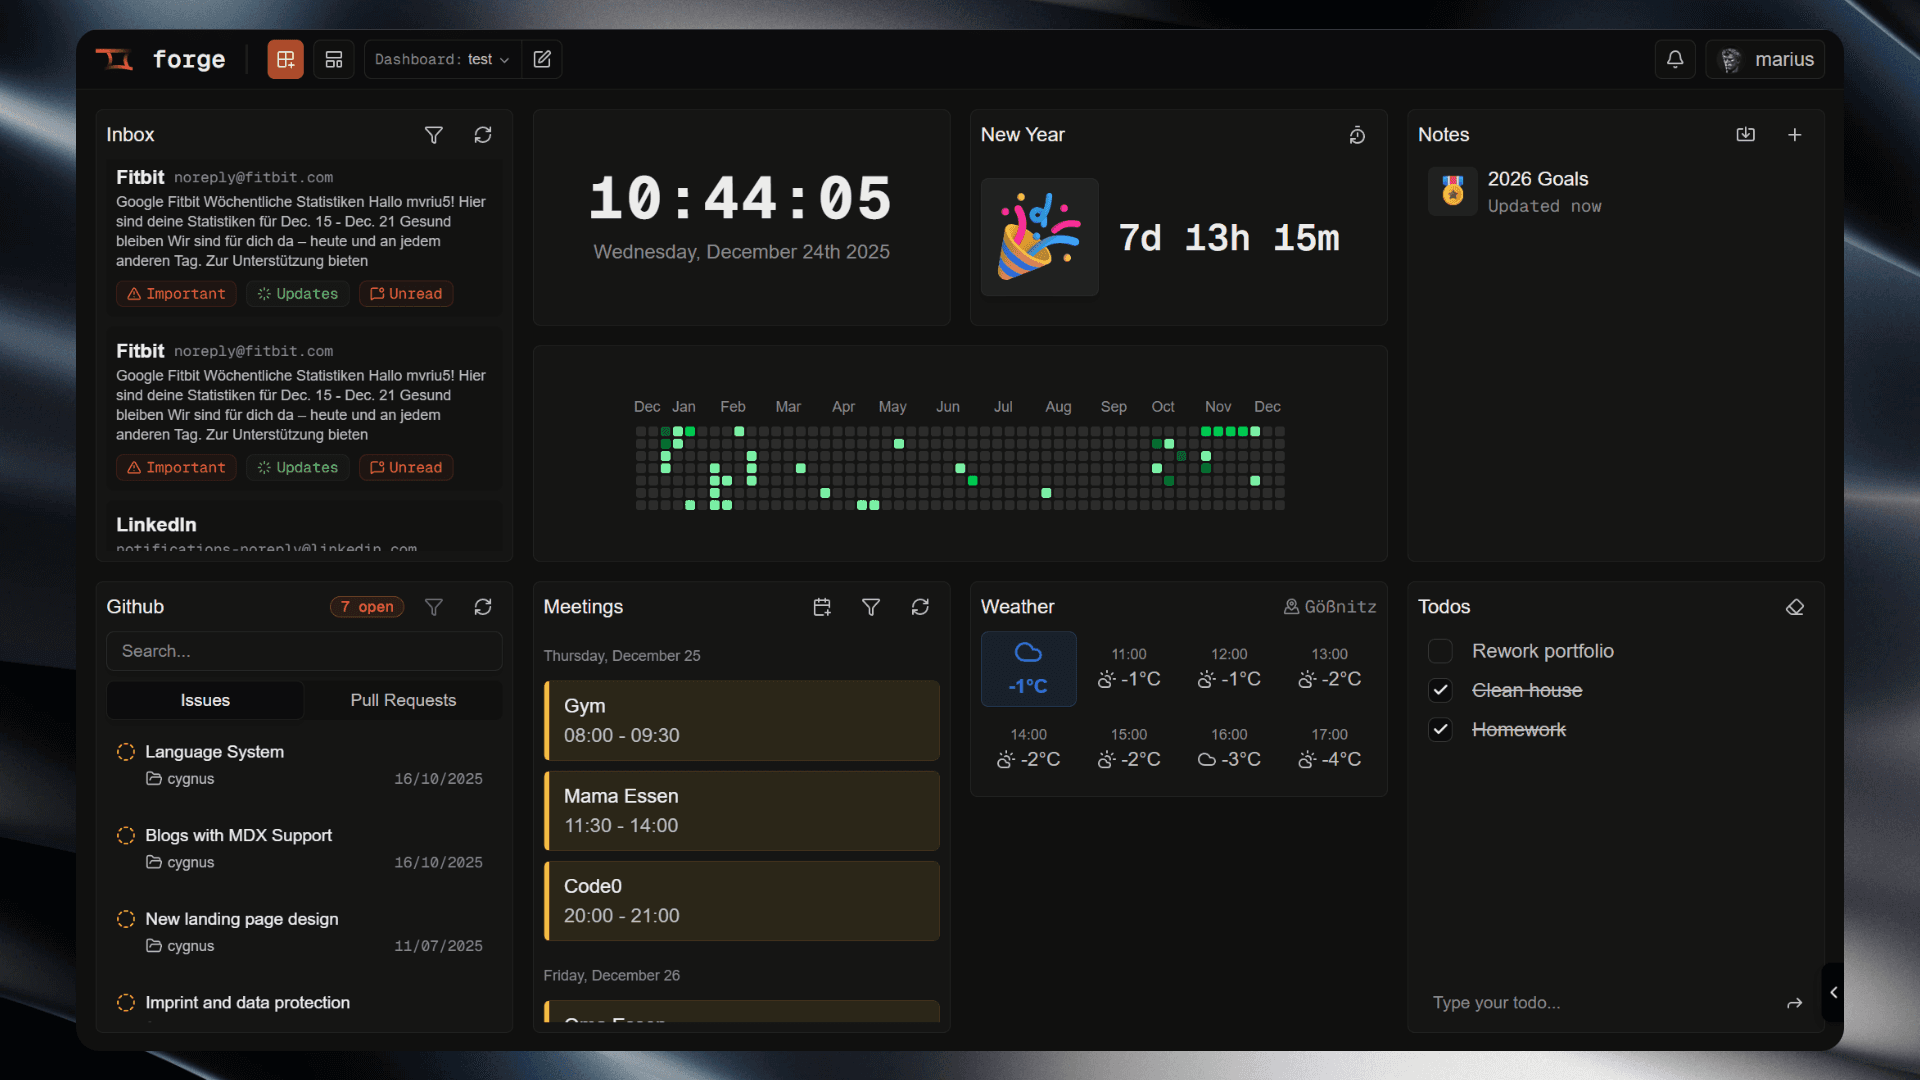Click the edit dashboard pencil icon
1920x1080 pixels.
coord(542,60)
